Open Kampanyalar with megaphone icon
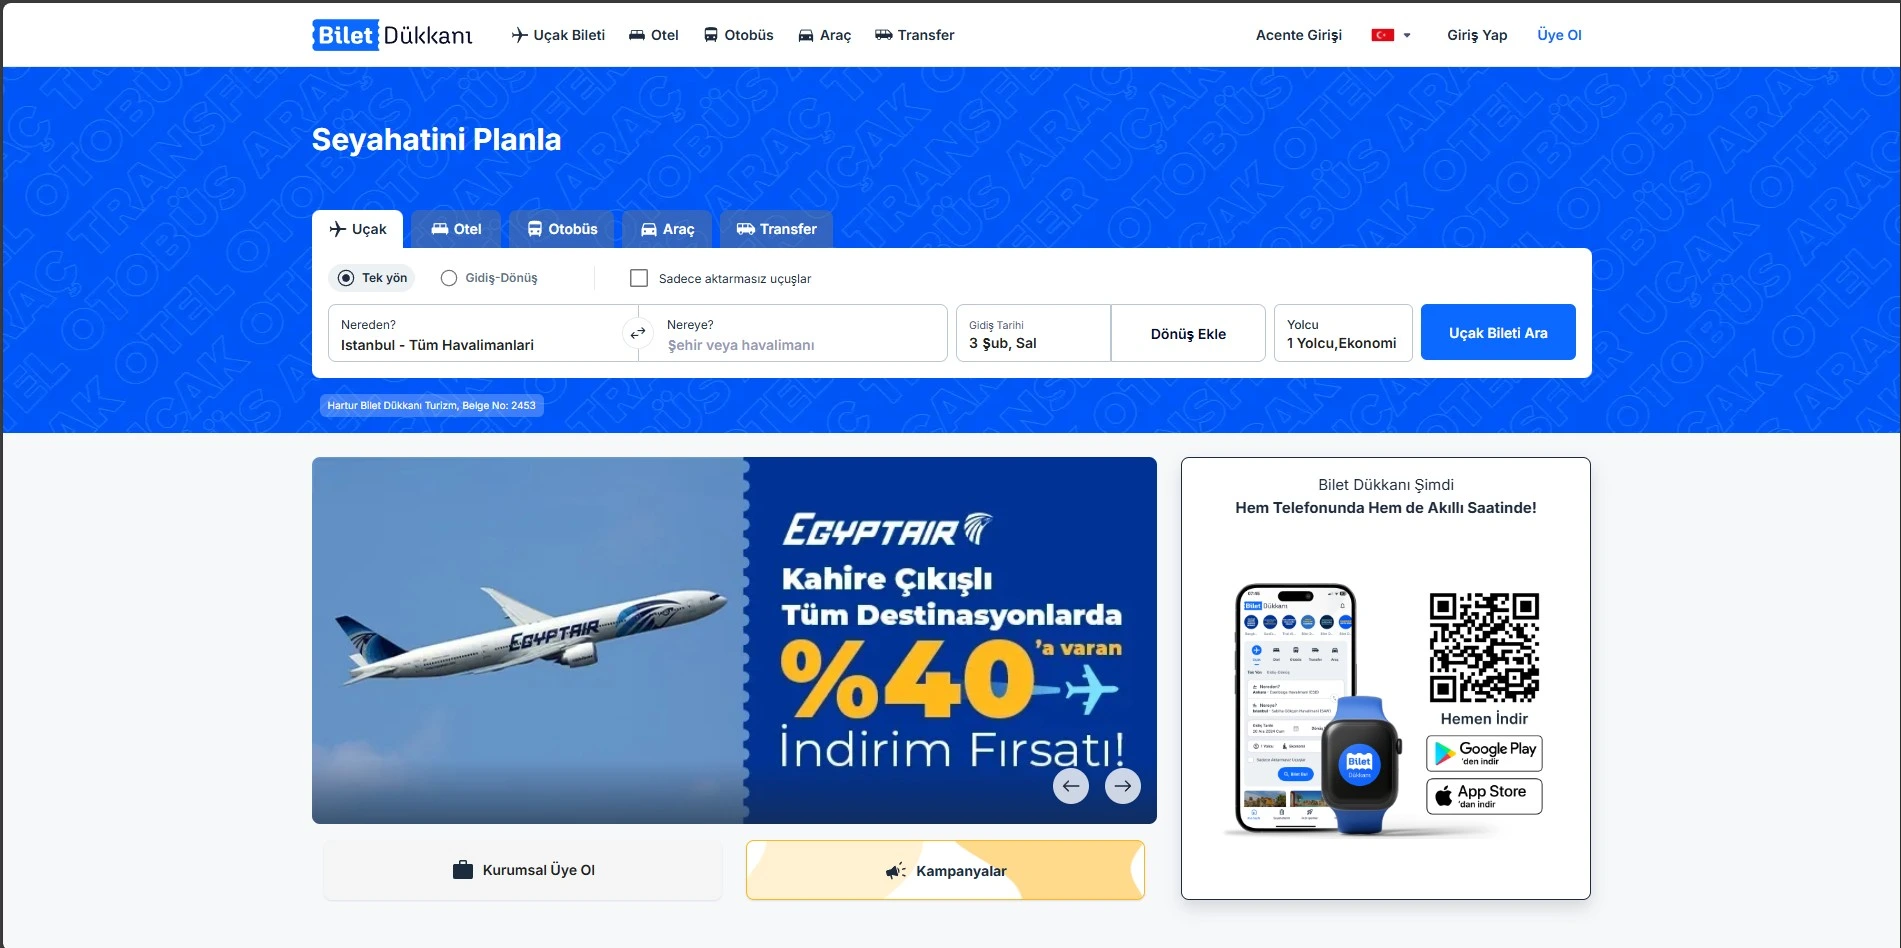 [945, 870]
